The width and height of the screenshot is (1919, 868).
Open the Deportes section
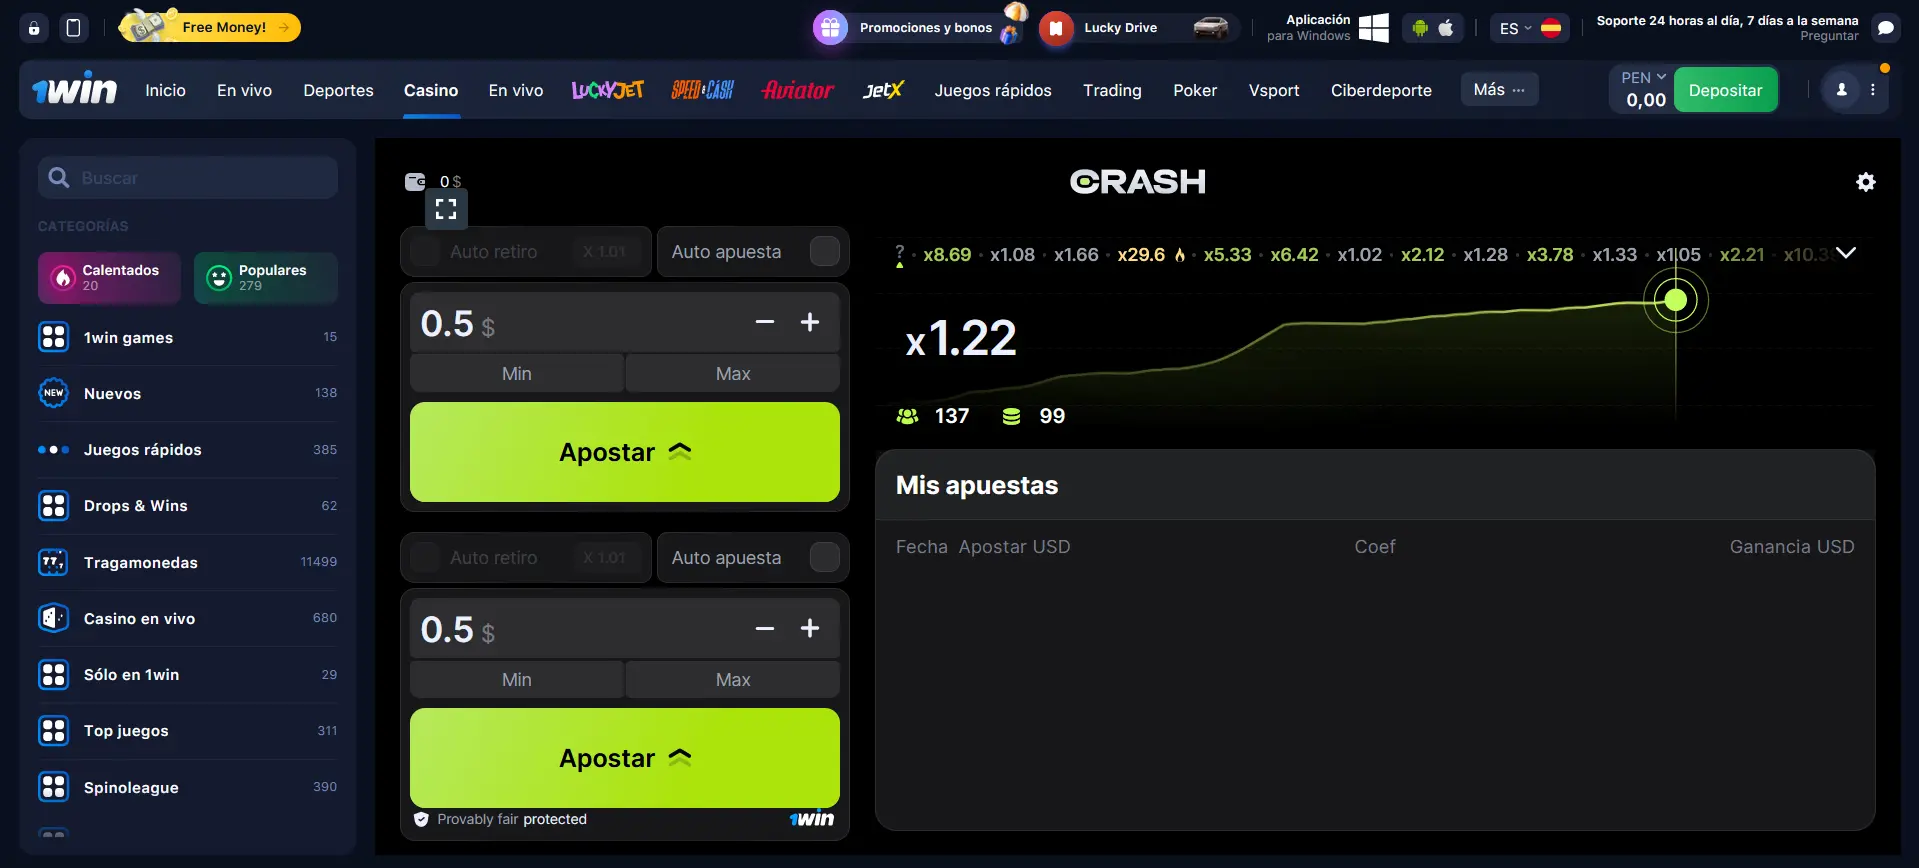pos(338,90)
